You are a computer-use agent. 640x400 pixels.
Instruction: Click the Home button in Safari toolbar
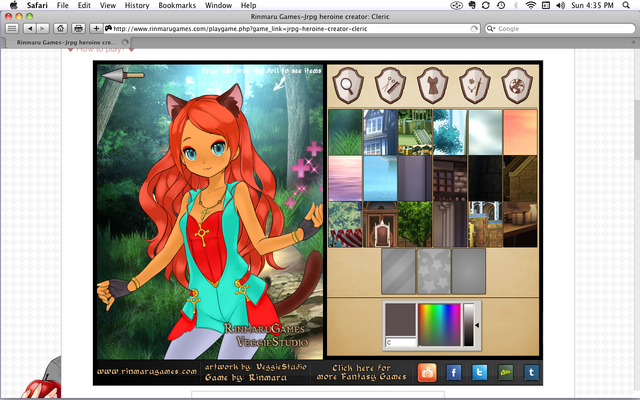coord(60,29)
